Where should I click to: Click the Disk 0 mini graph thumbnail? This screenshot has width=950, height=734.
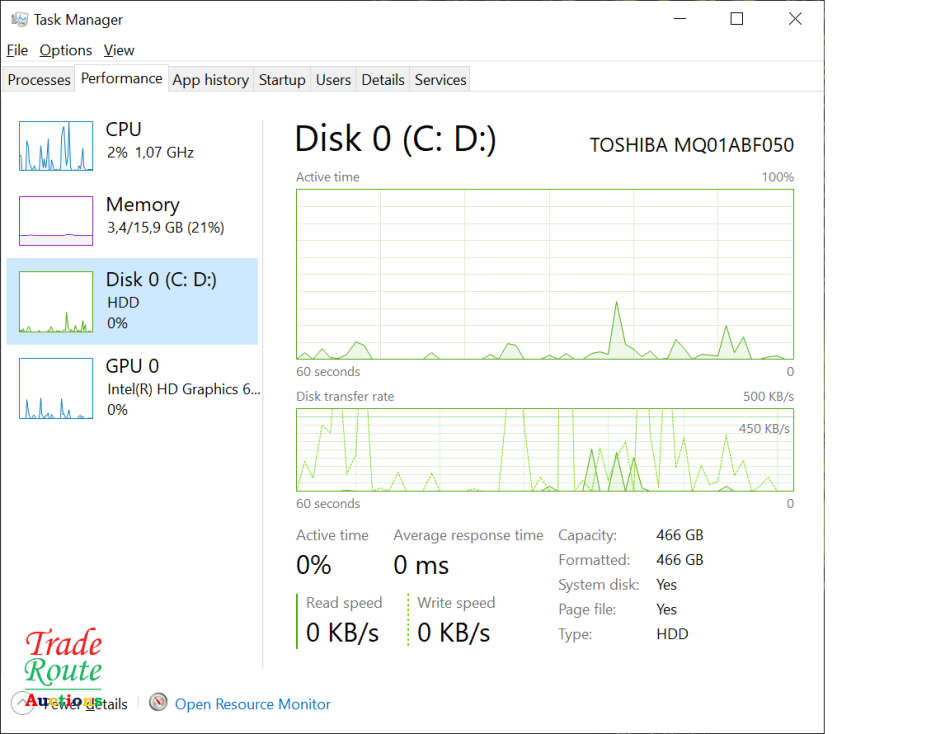click(x=56, y=302)
